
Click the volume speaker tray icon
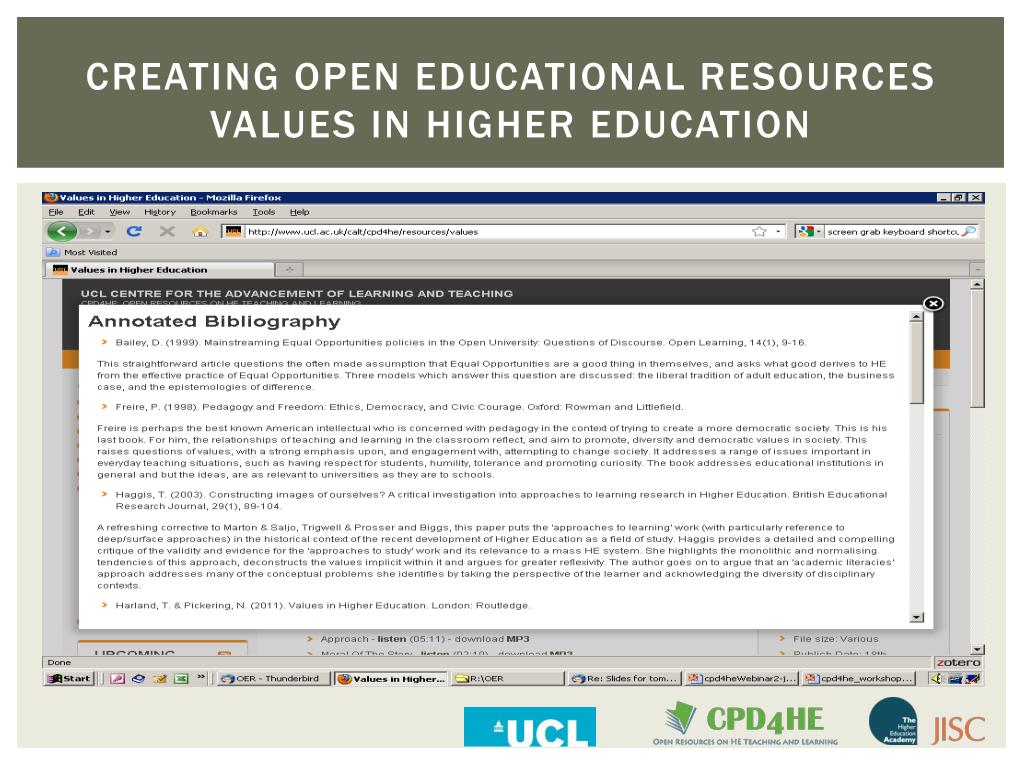pyautogui.click(x=937, y=679)
